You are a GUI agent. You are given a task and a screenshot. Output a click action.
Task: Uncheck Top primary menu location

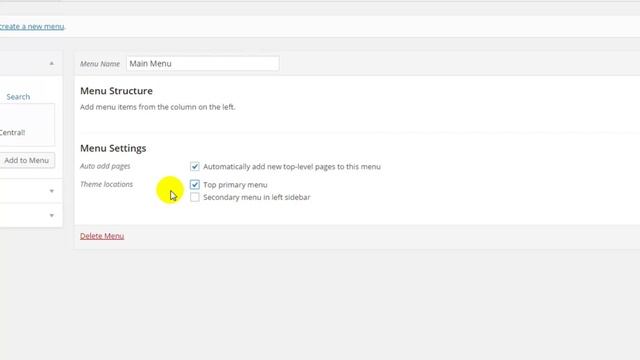195,184
